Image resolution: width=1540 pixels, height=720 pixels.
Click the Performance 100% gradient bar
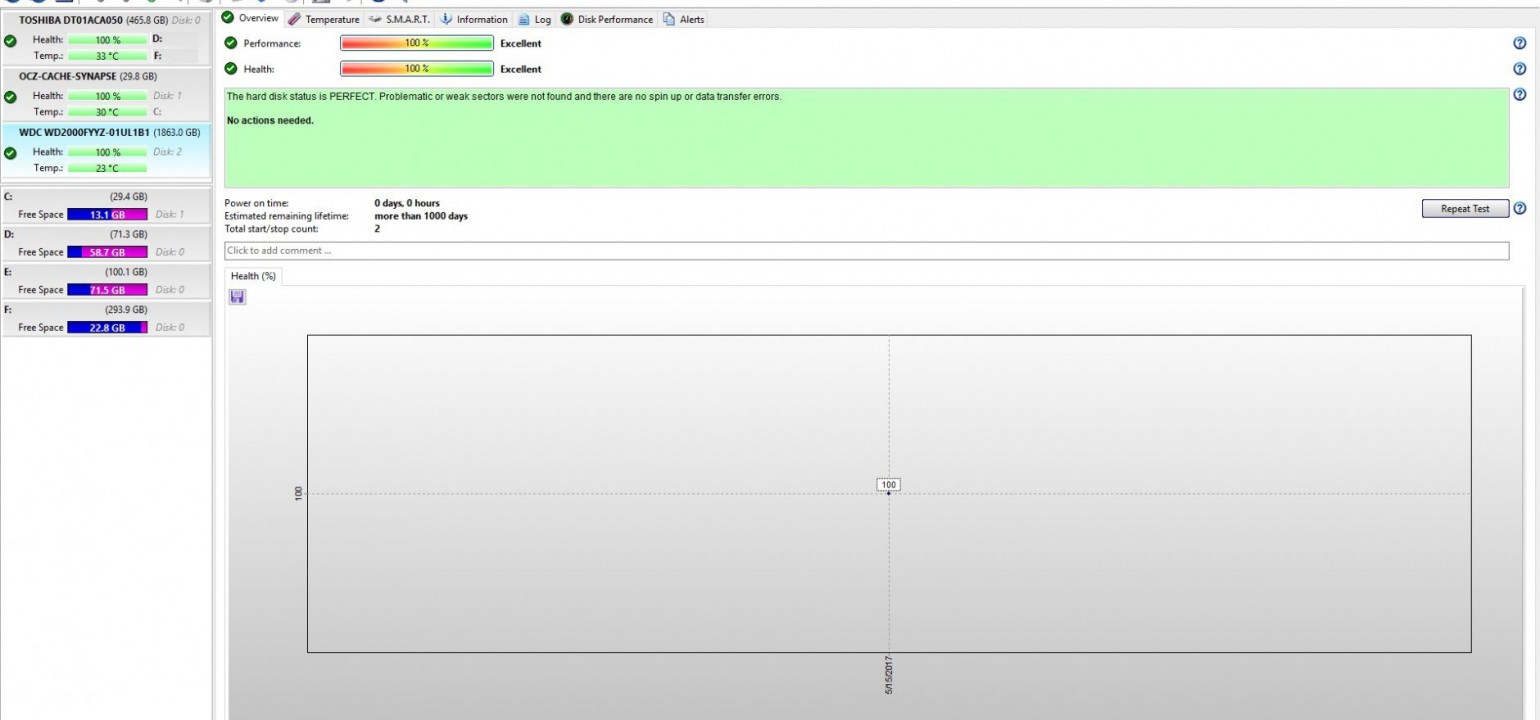point(417,43)
